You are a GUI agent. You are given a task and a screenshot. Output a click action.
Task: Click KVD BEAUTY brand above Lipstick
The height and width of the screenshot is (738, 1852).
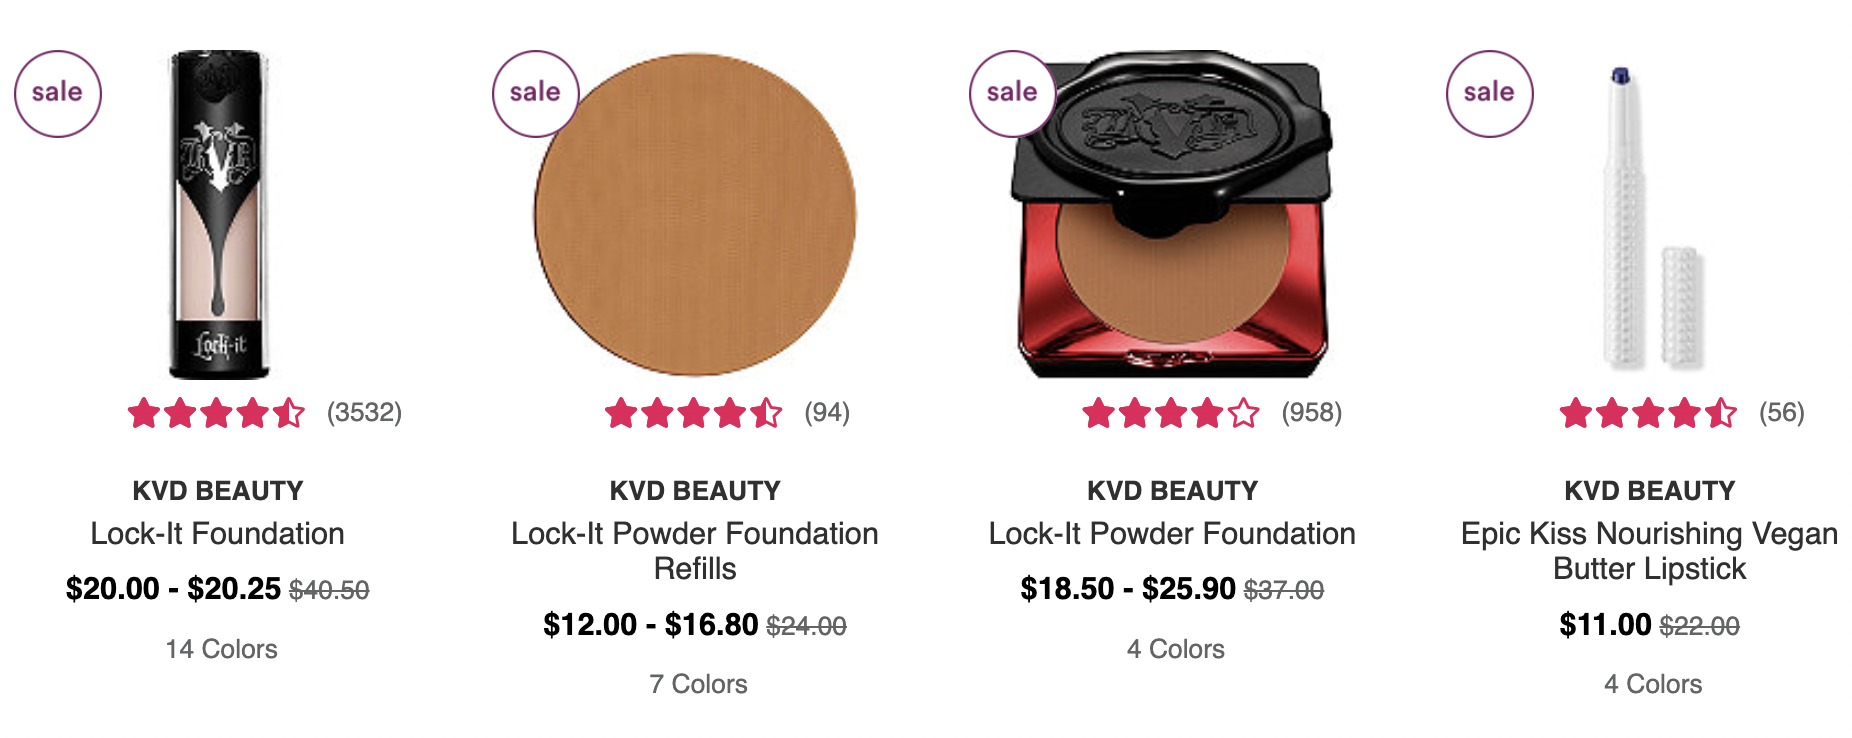pos(1650,491)
